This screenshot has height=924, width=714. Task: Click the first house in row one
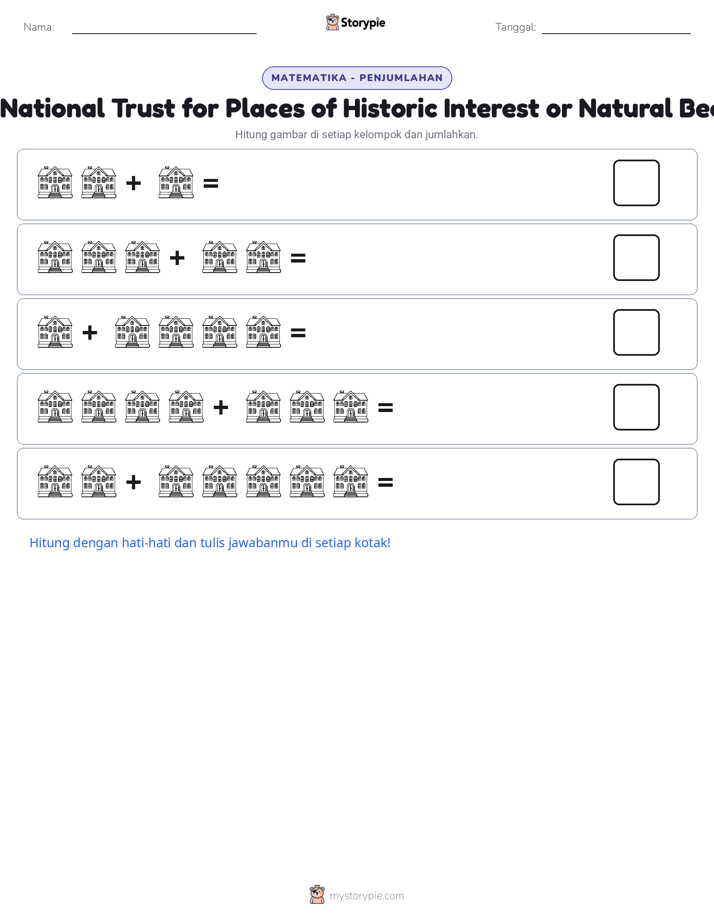(x=55, y=182)
